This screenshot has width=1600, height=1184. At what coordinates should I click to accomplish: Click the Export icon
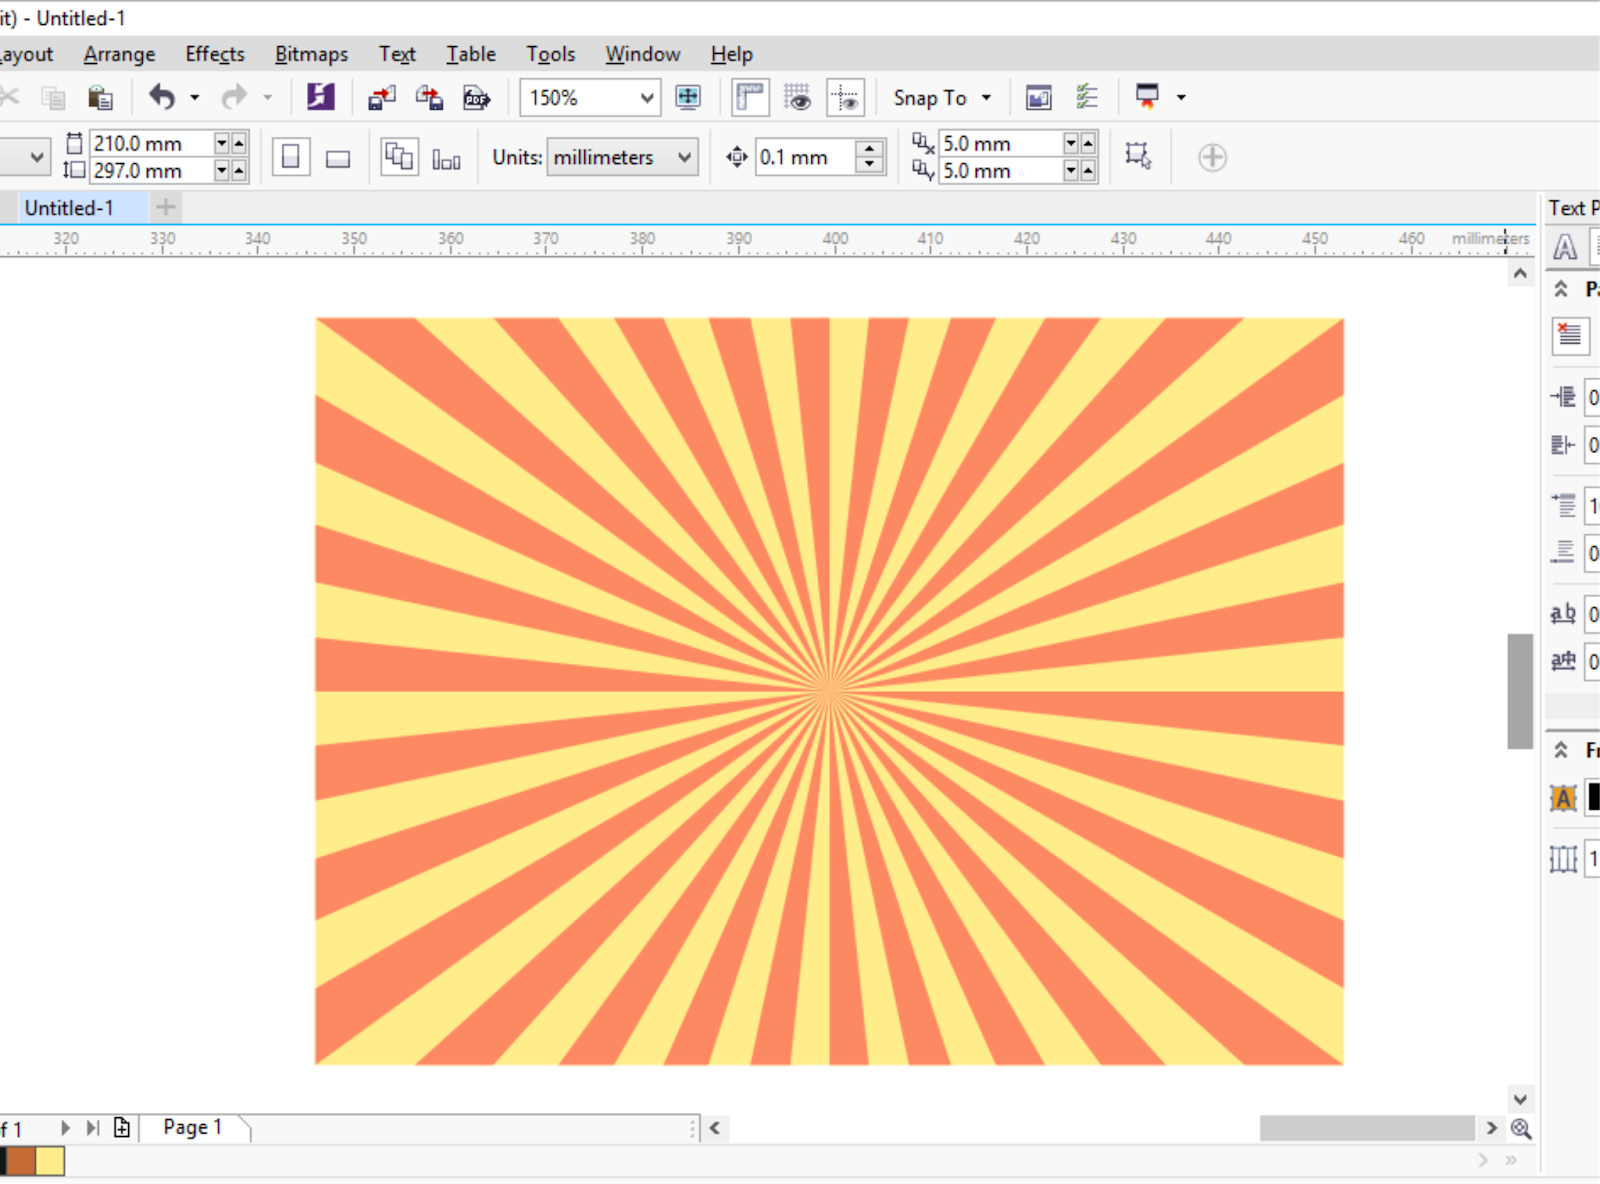(430, 97)
